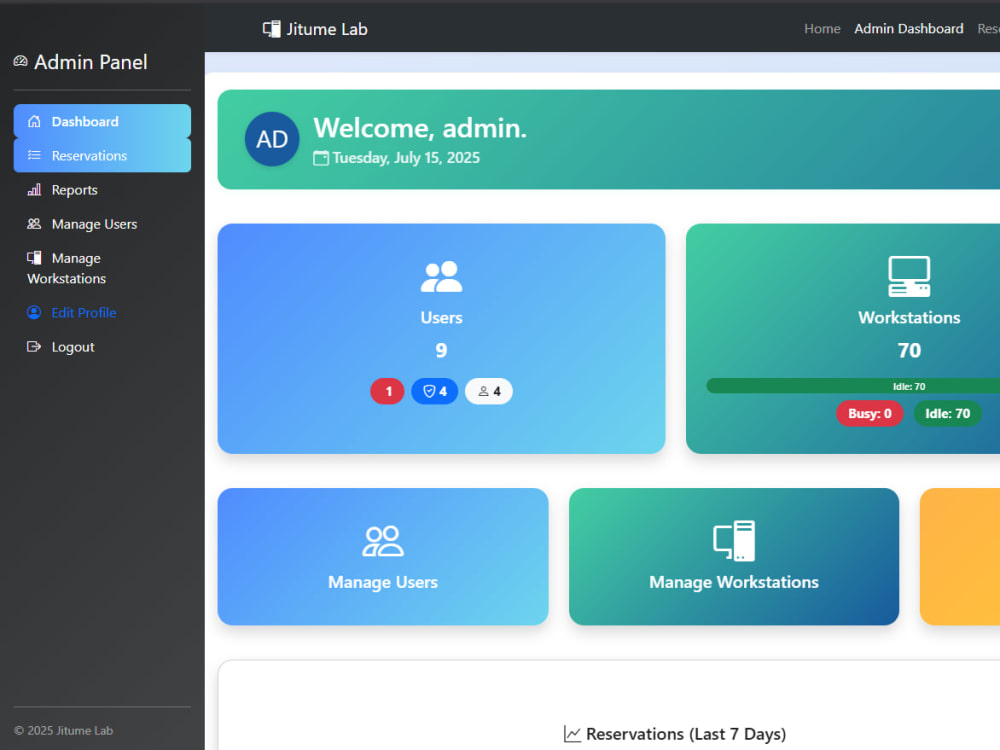Click the Logout sidebar link
This screenshot has width=1000, height=750.
click(x=102, y=347)
